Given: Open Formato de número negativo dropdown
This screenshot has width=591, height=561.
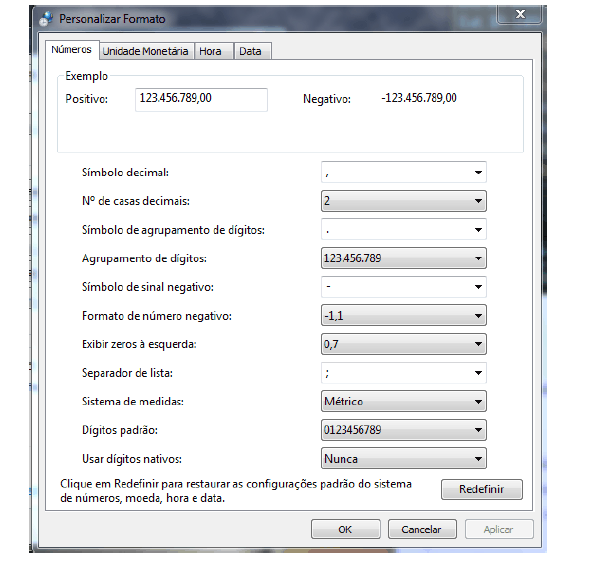Looking at the screenshot, I should coord(404,316).
